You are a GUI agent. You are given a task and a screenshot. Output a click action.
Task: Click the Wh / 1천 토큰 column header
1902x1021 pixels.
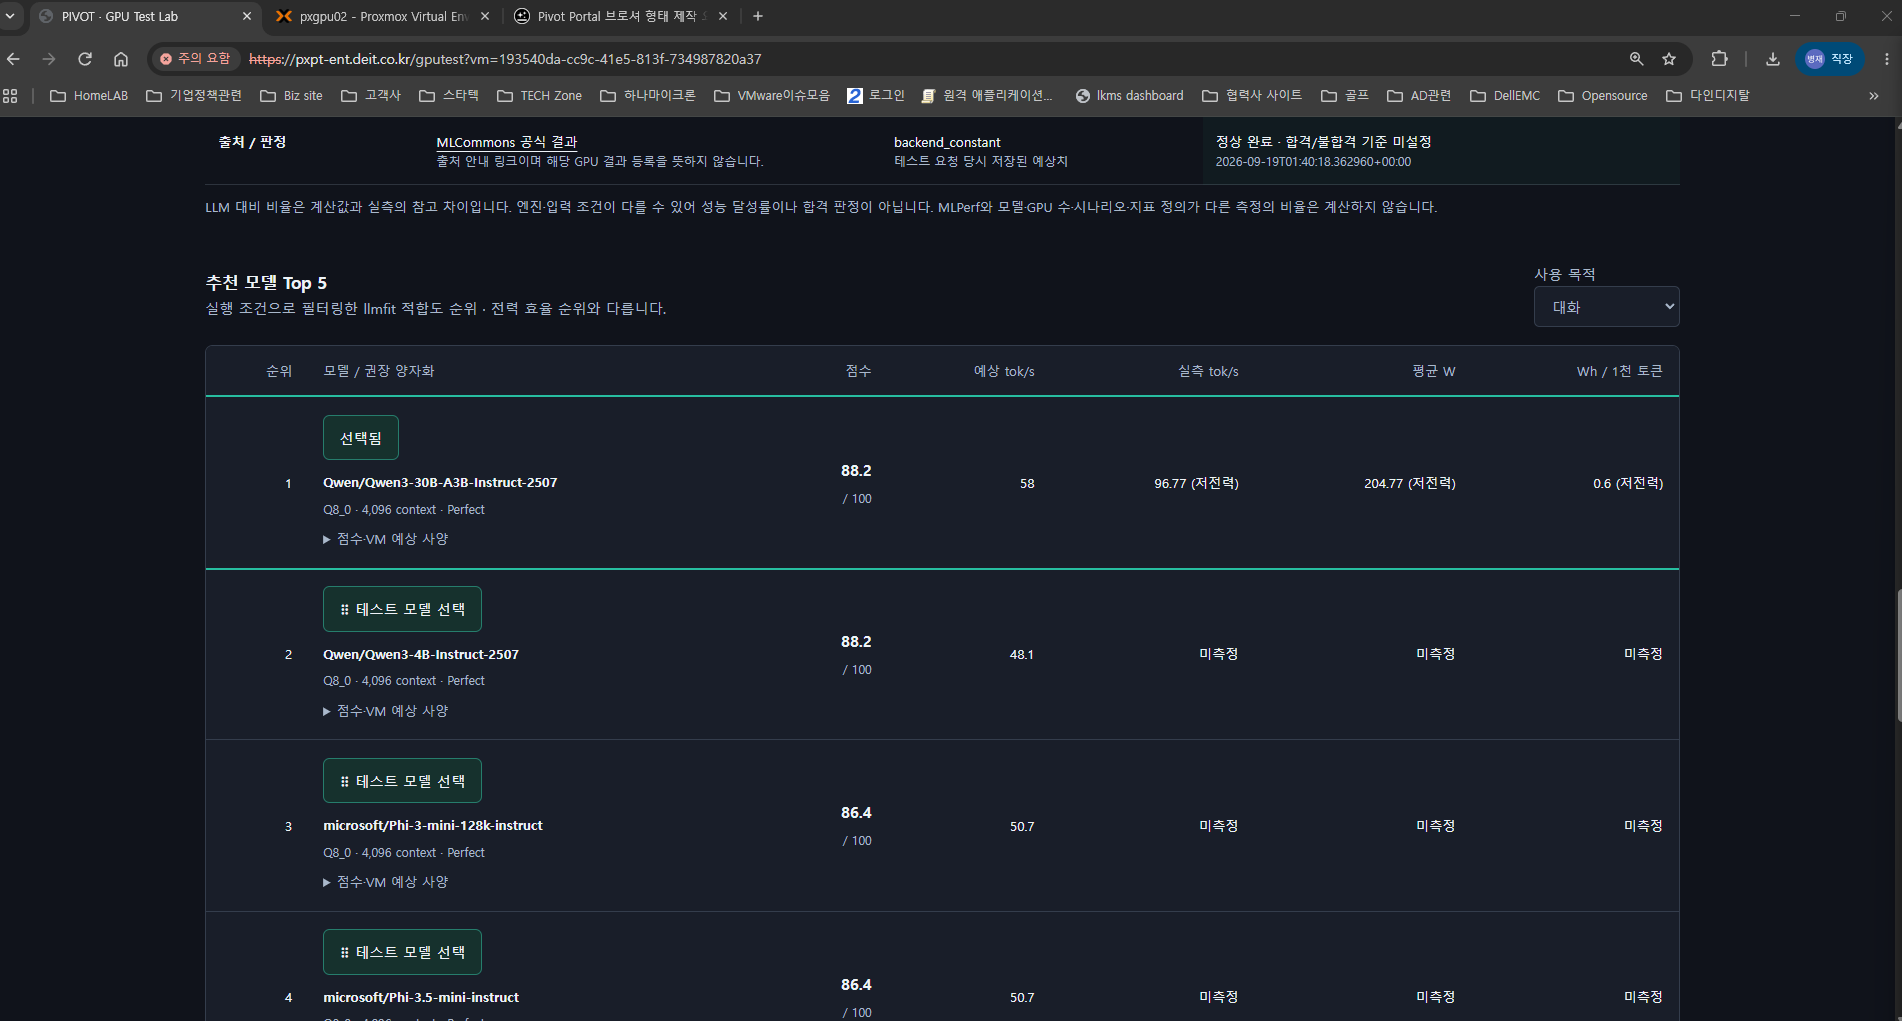coord(1620,371)
